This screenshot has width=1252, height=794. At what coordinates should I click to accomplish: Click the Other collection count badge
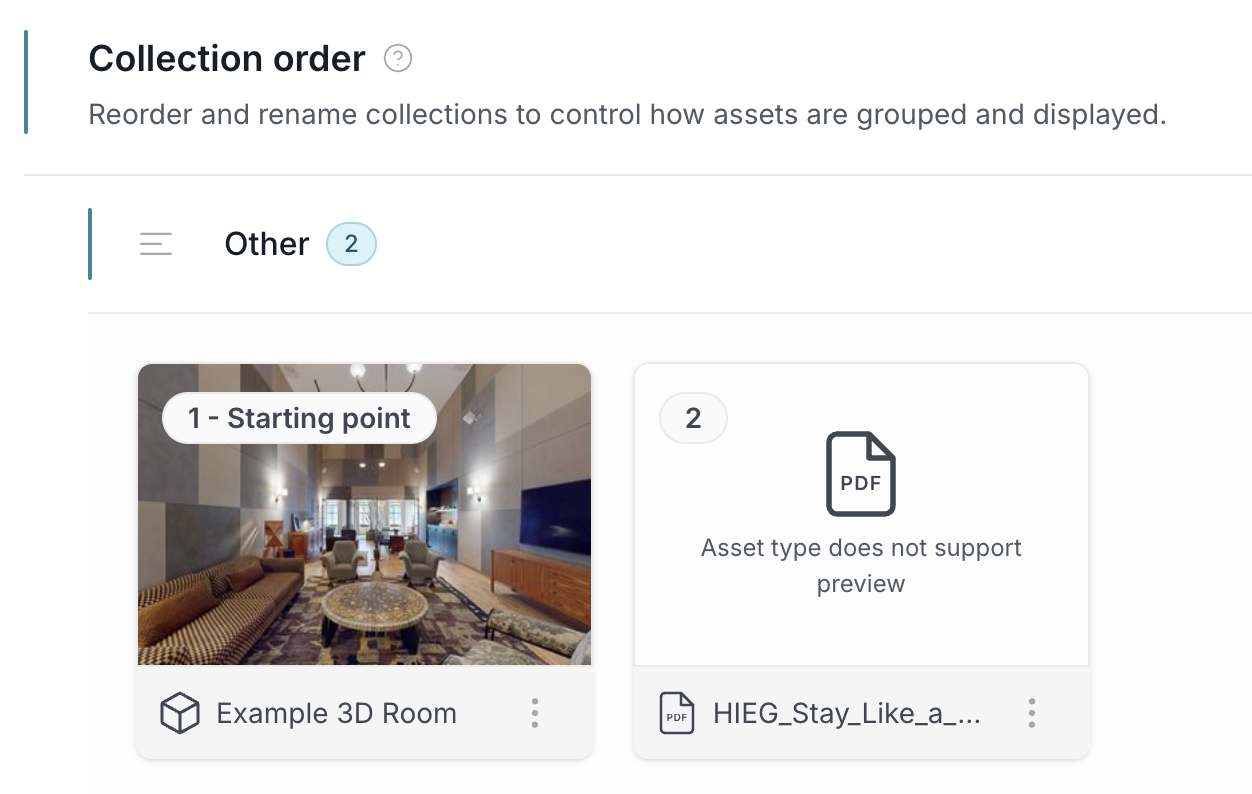[351, 244]
